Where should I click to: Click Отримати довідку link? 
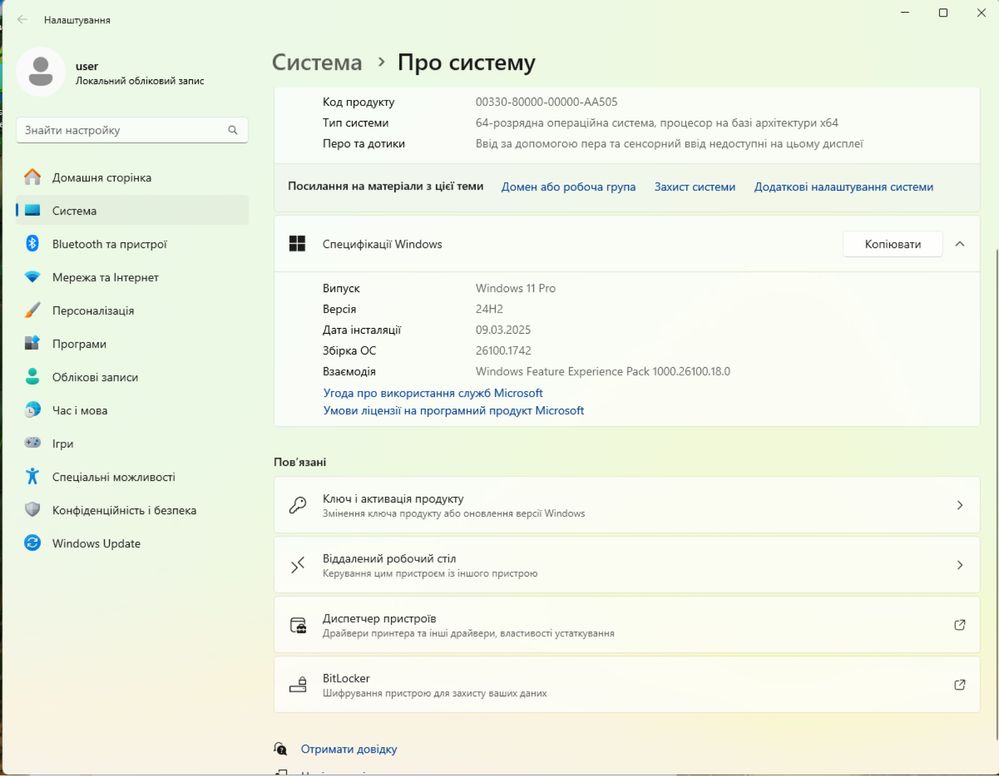[x=349, y=749]
